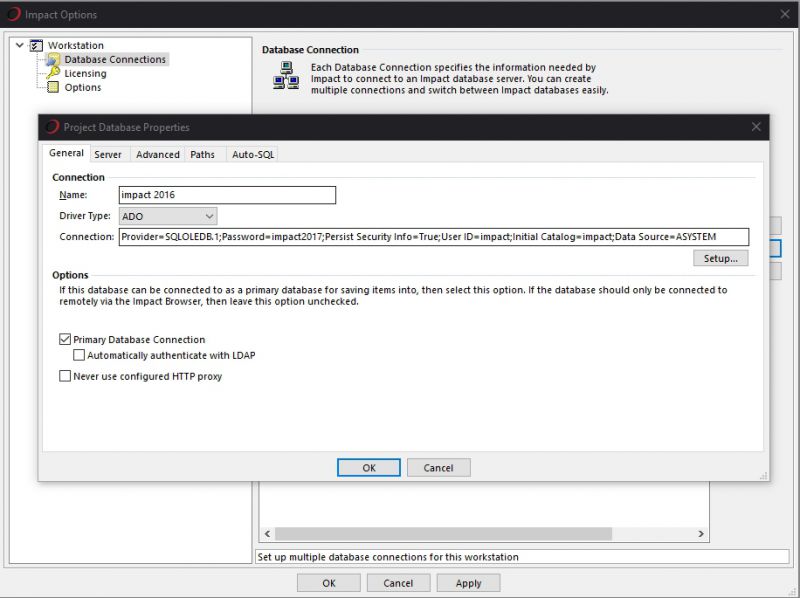Click into the connection Name field
Screen dimensions: 800x598
tap(226, 195)
